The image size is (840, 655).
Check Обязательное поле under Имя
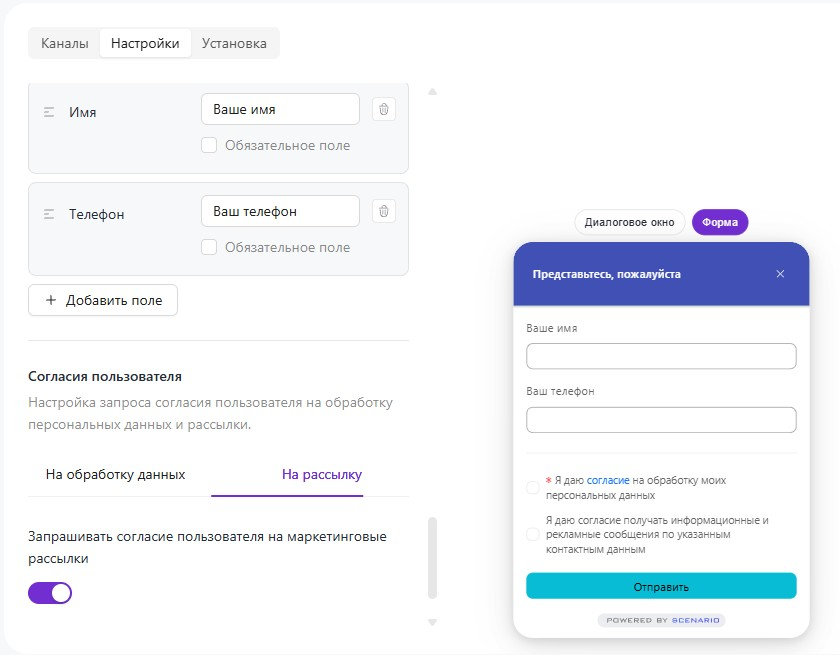209,145
